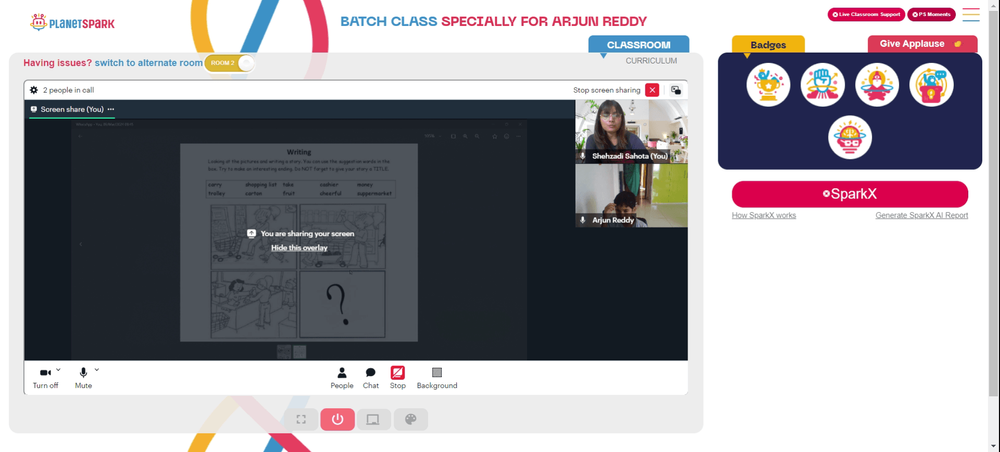Image resolution: width=1000 pixels, height=452 pixels.
Task: Click Live Classroom Support button
Action: (x=866, y=14)
